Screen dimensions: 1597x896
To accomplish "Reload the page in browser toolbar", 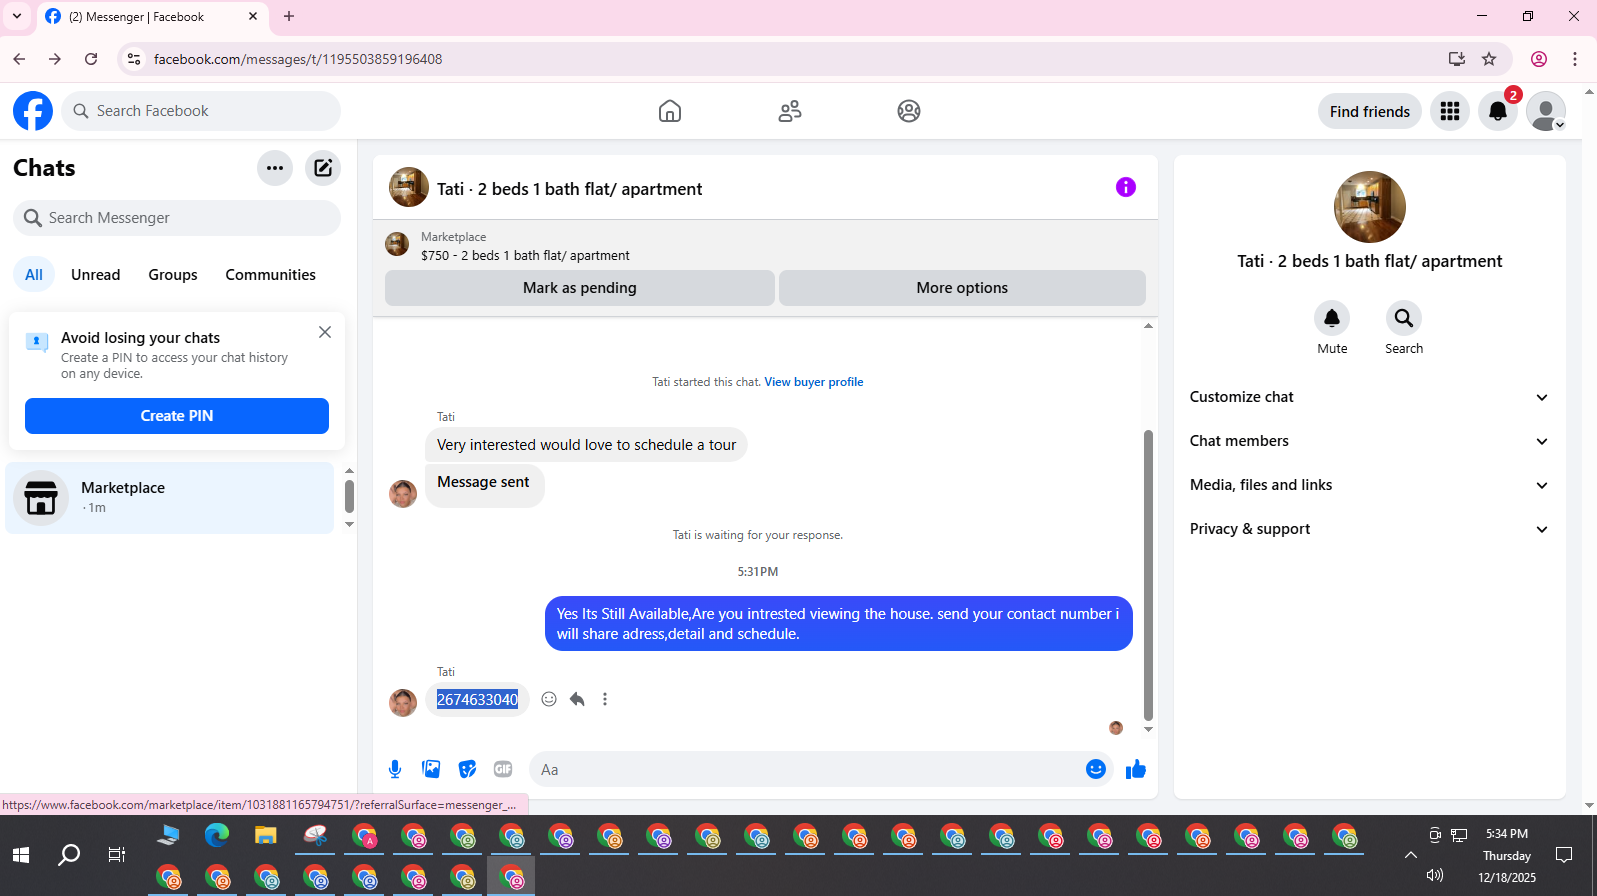I will (x=91, y=59).
